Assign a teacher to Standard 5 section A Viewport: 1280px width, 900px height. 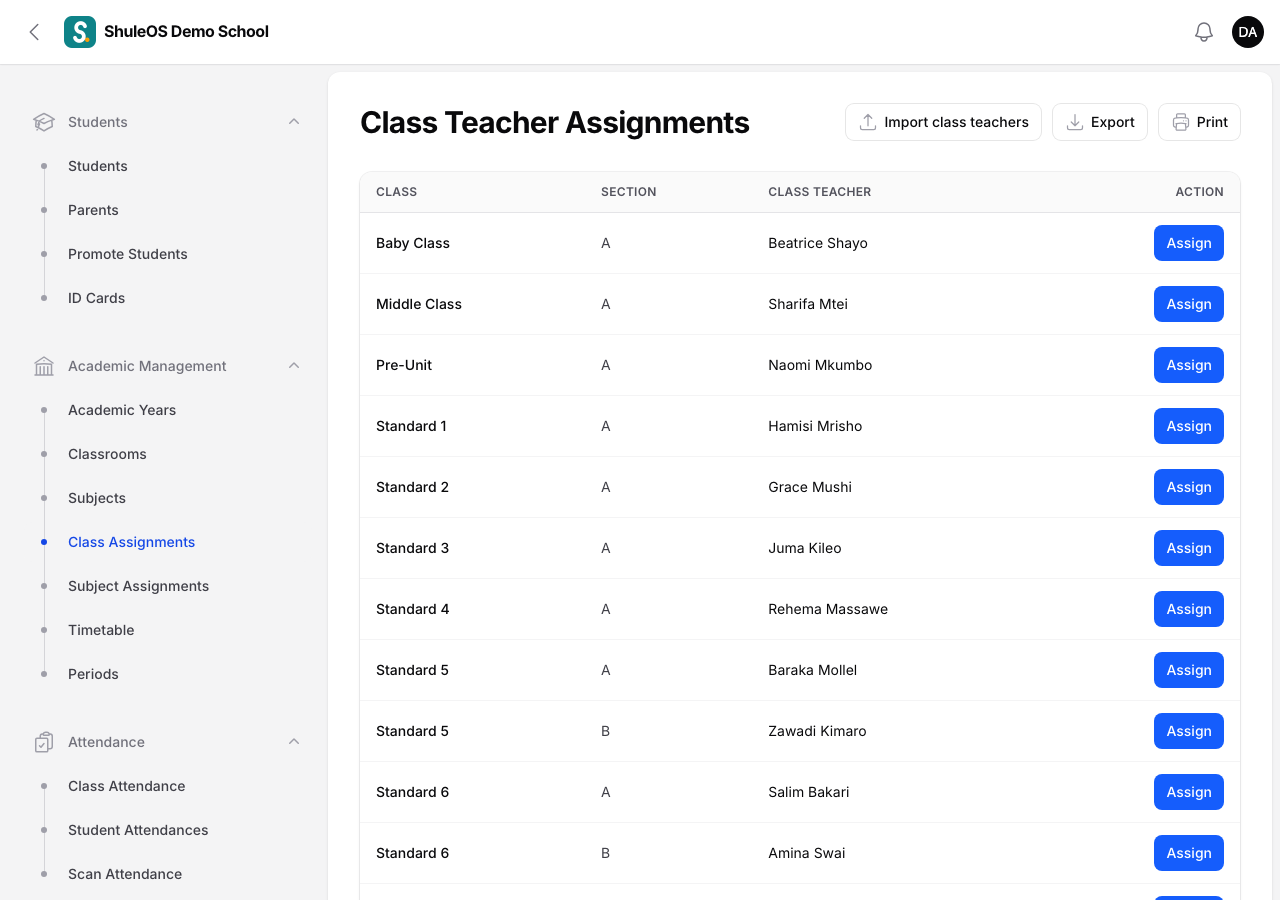pos(1189,670)
